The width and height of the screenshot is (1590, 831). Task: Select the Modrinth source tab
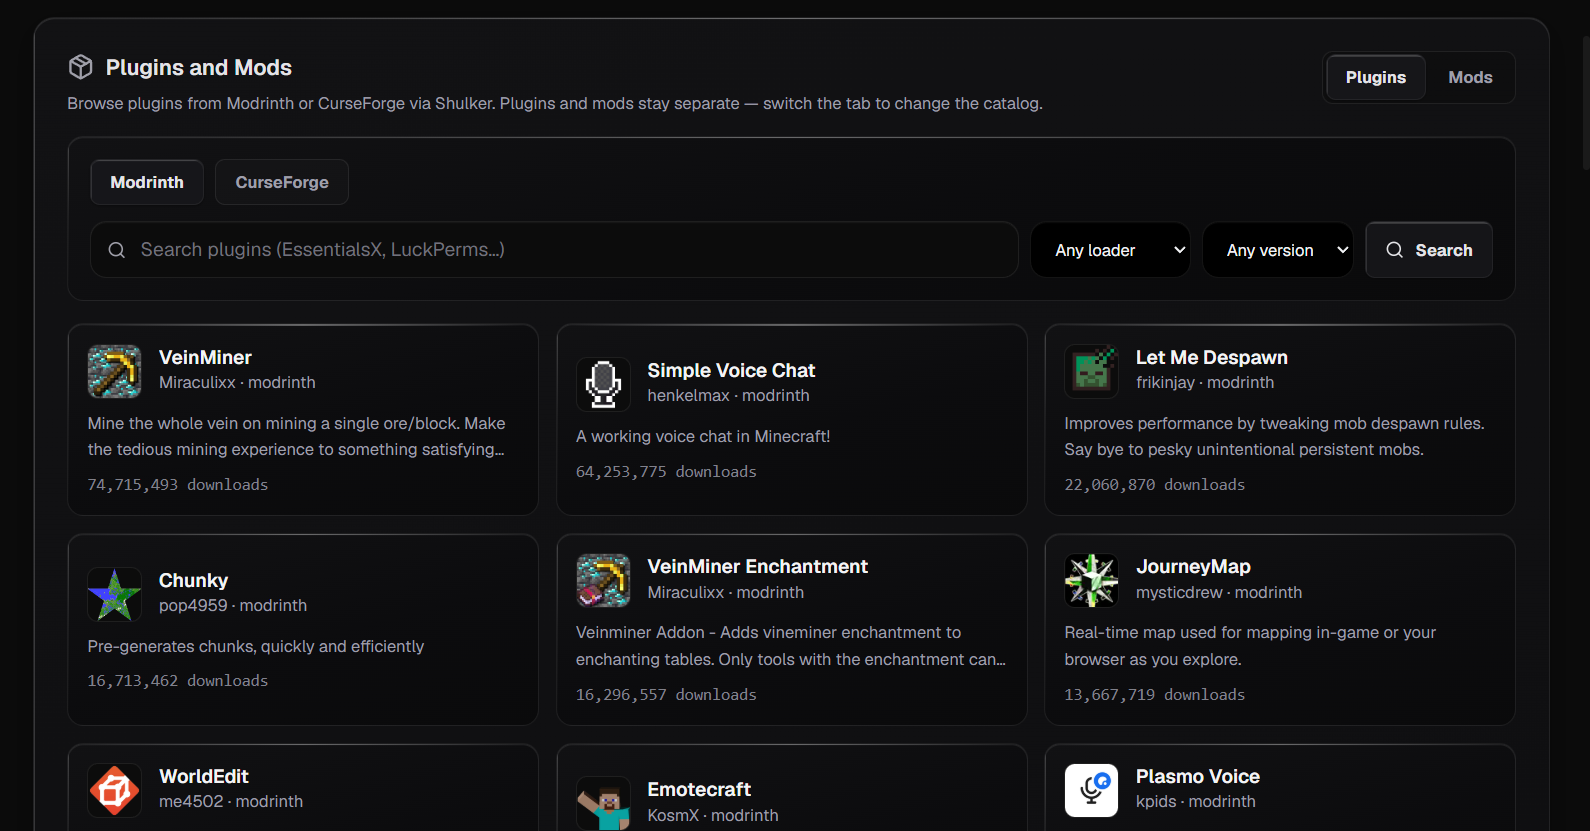147,182
